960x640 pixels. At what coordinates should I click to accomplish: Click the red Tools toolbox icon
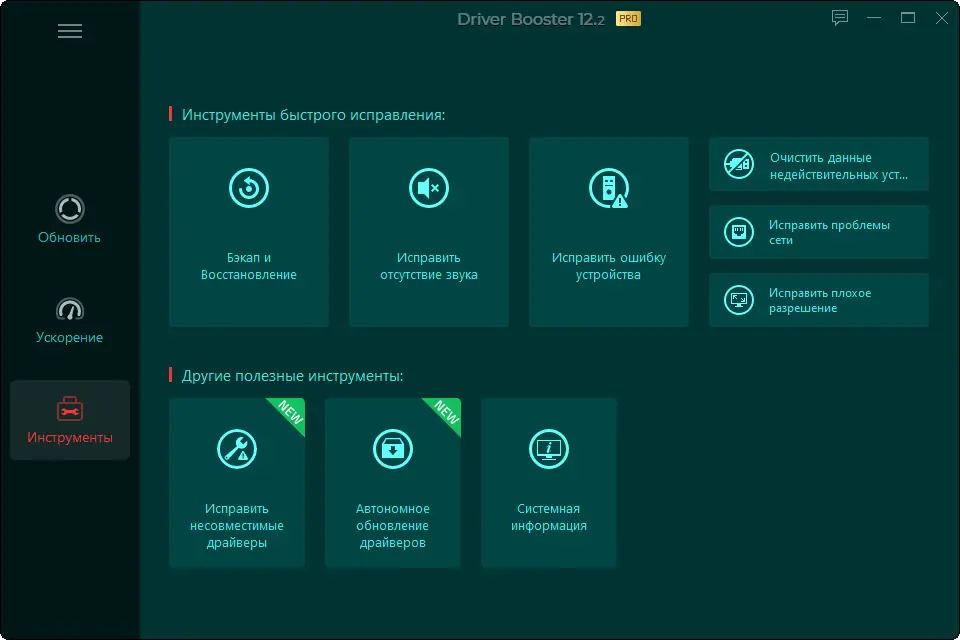(68, 407)
